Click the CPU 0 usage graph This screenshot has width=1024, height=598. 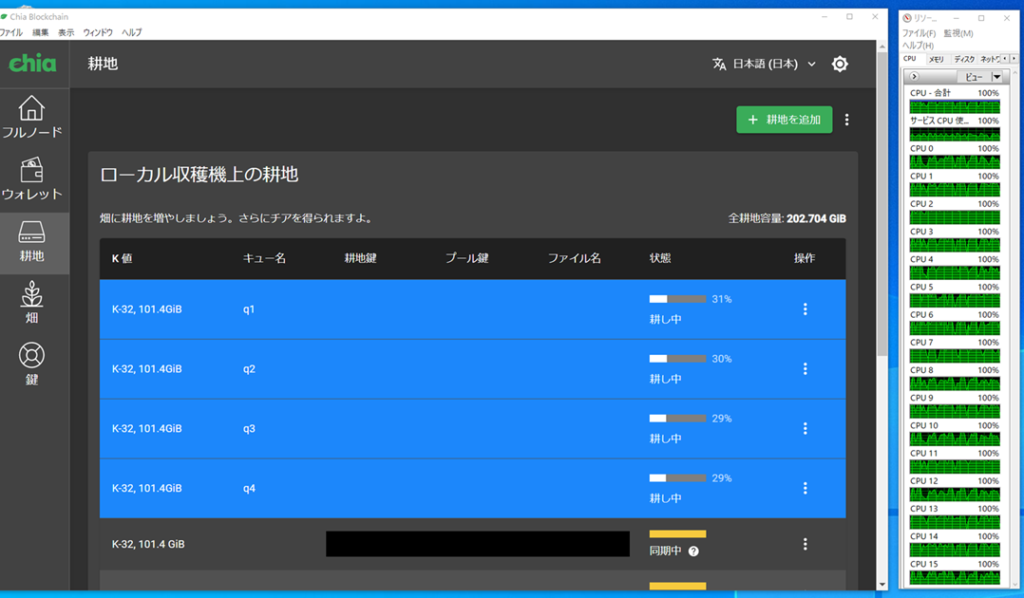click(x=955, y=162)
